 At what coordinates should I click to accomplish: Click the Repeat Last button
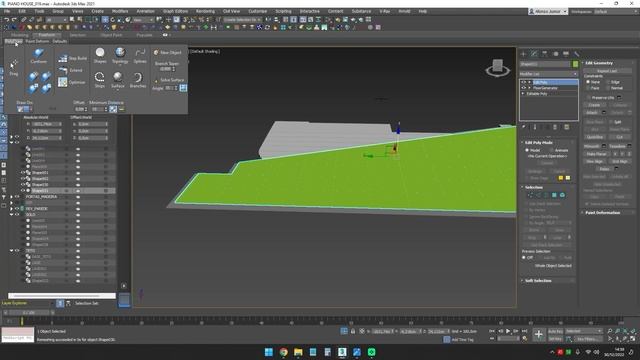pos(607,71)
